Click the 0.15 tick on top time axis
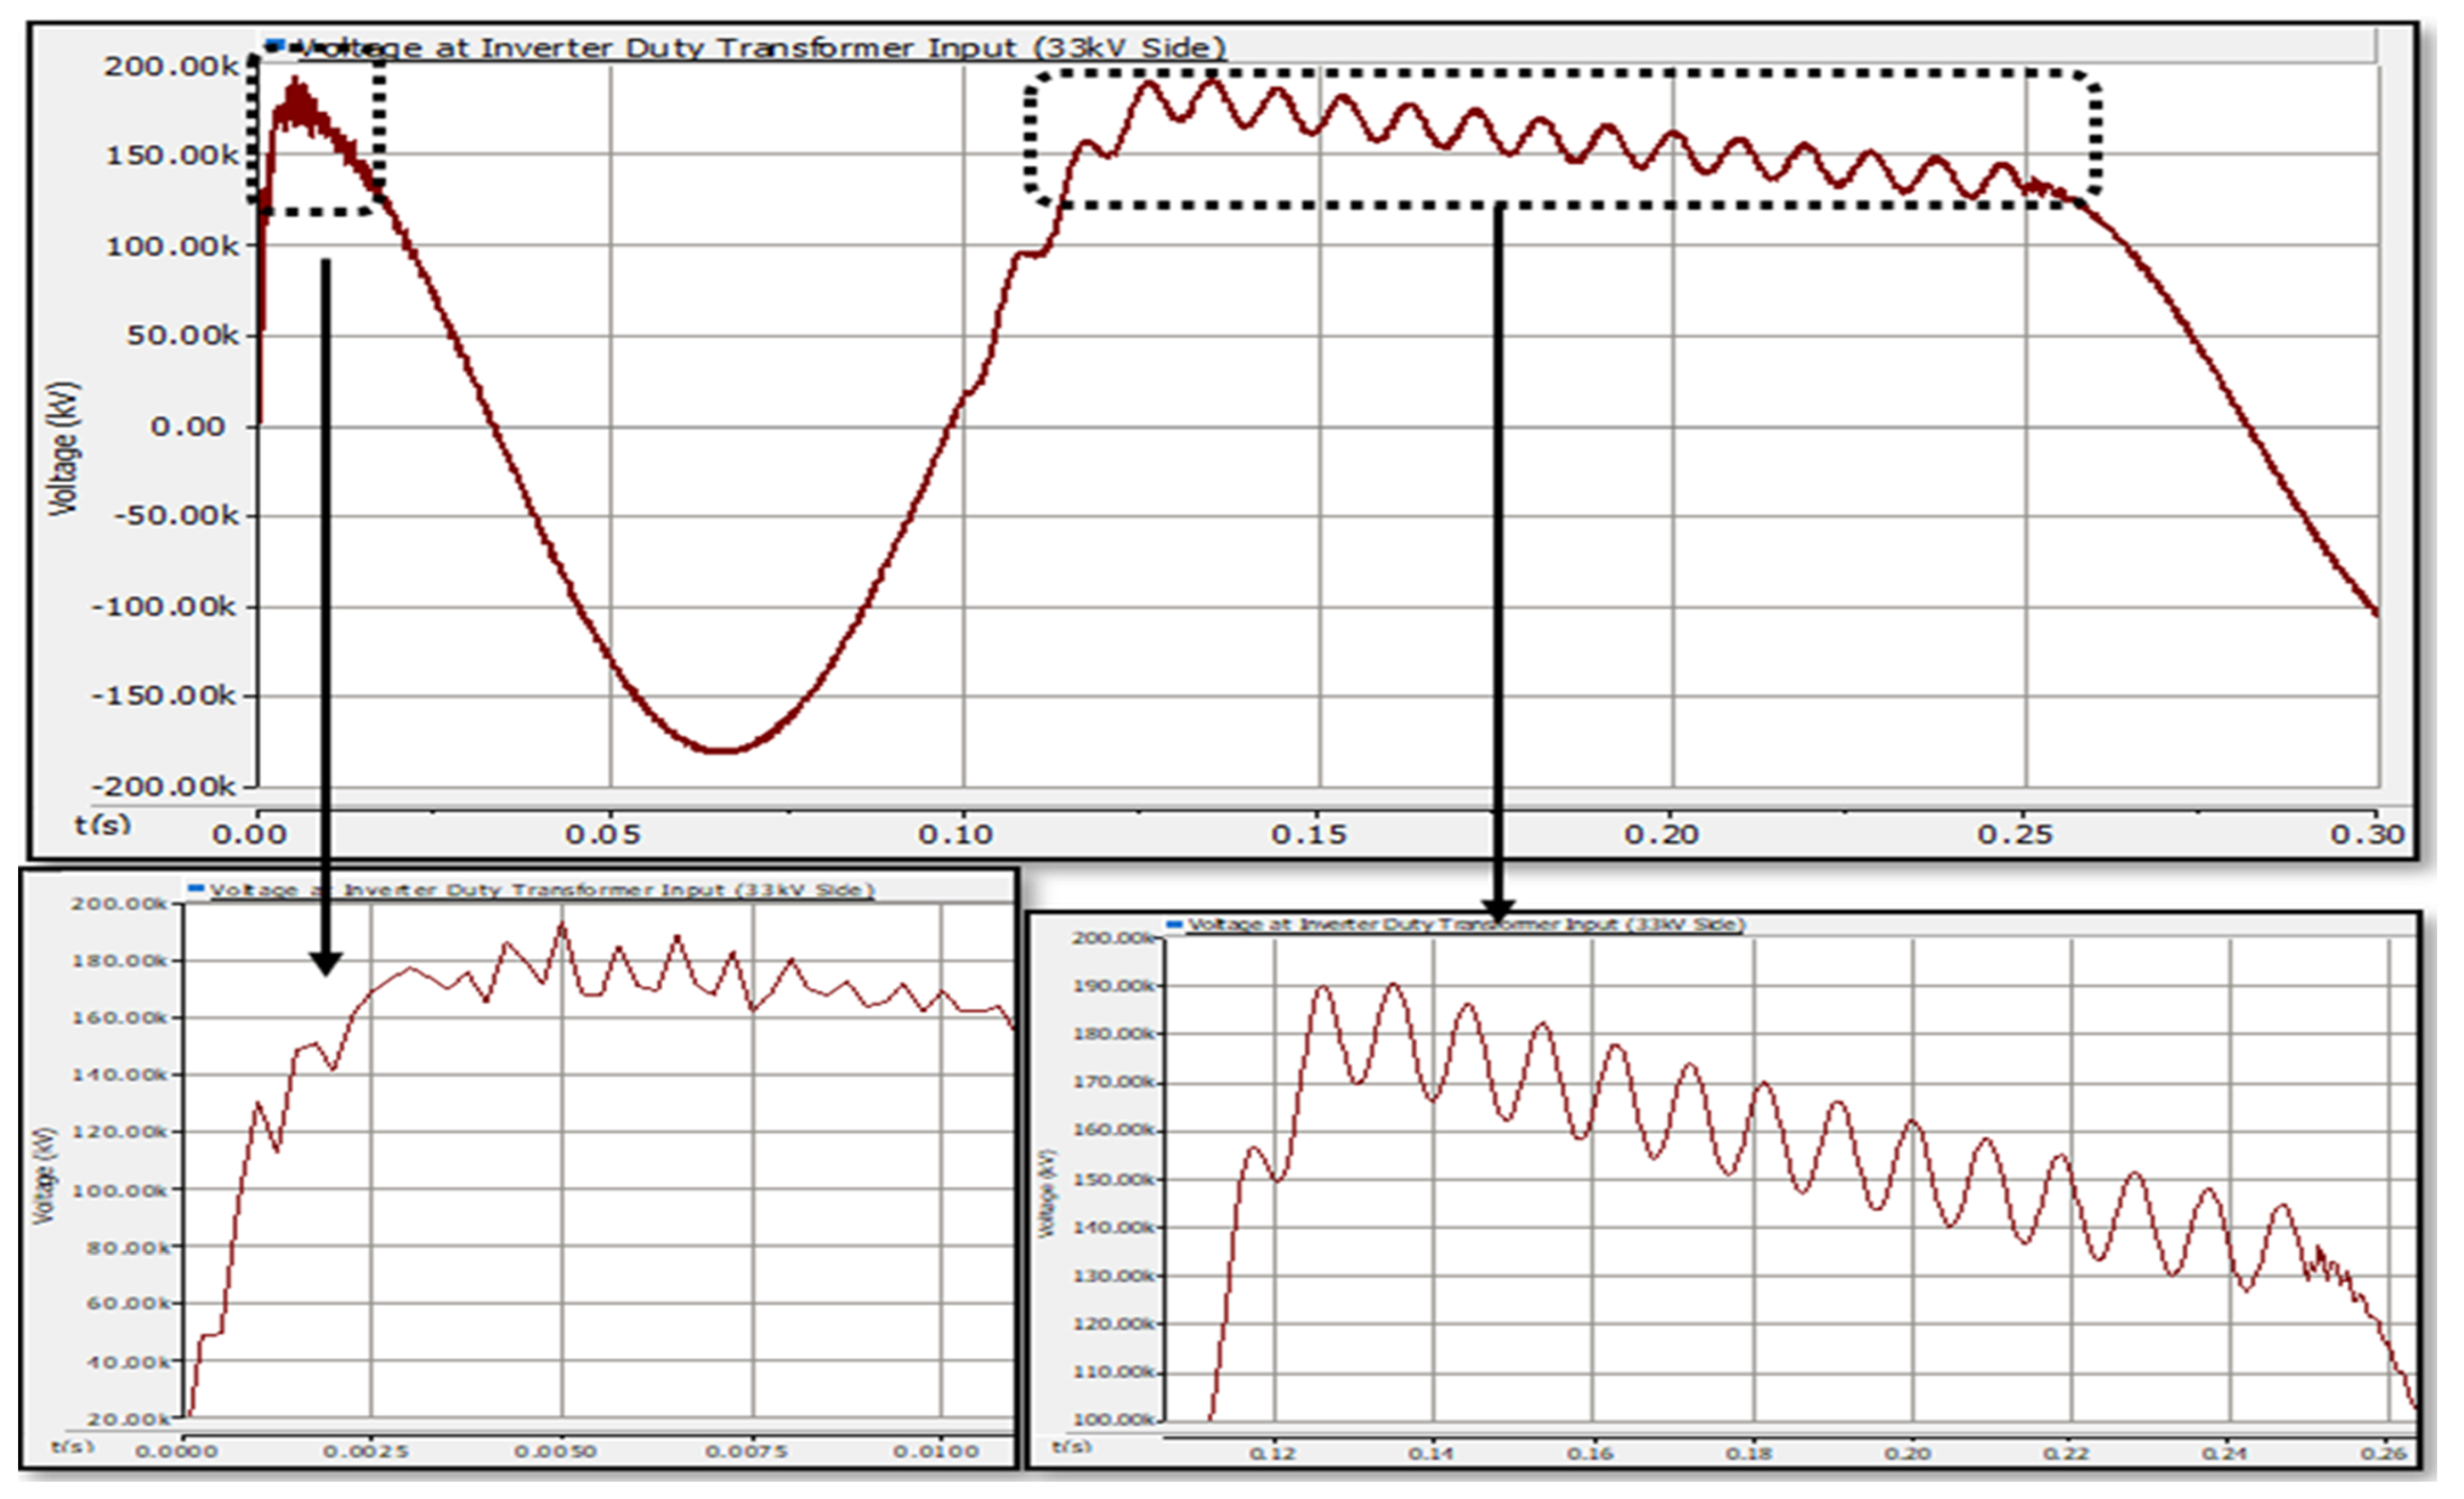 click(x=1309, y=834)
